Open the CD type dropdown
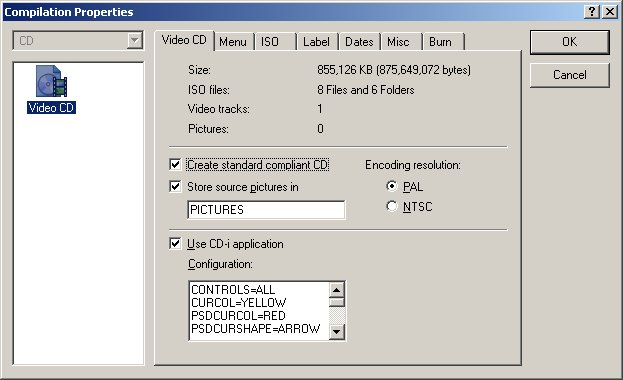This screenshot has width=623, height=380. (x=135, y=41)
